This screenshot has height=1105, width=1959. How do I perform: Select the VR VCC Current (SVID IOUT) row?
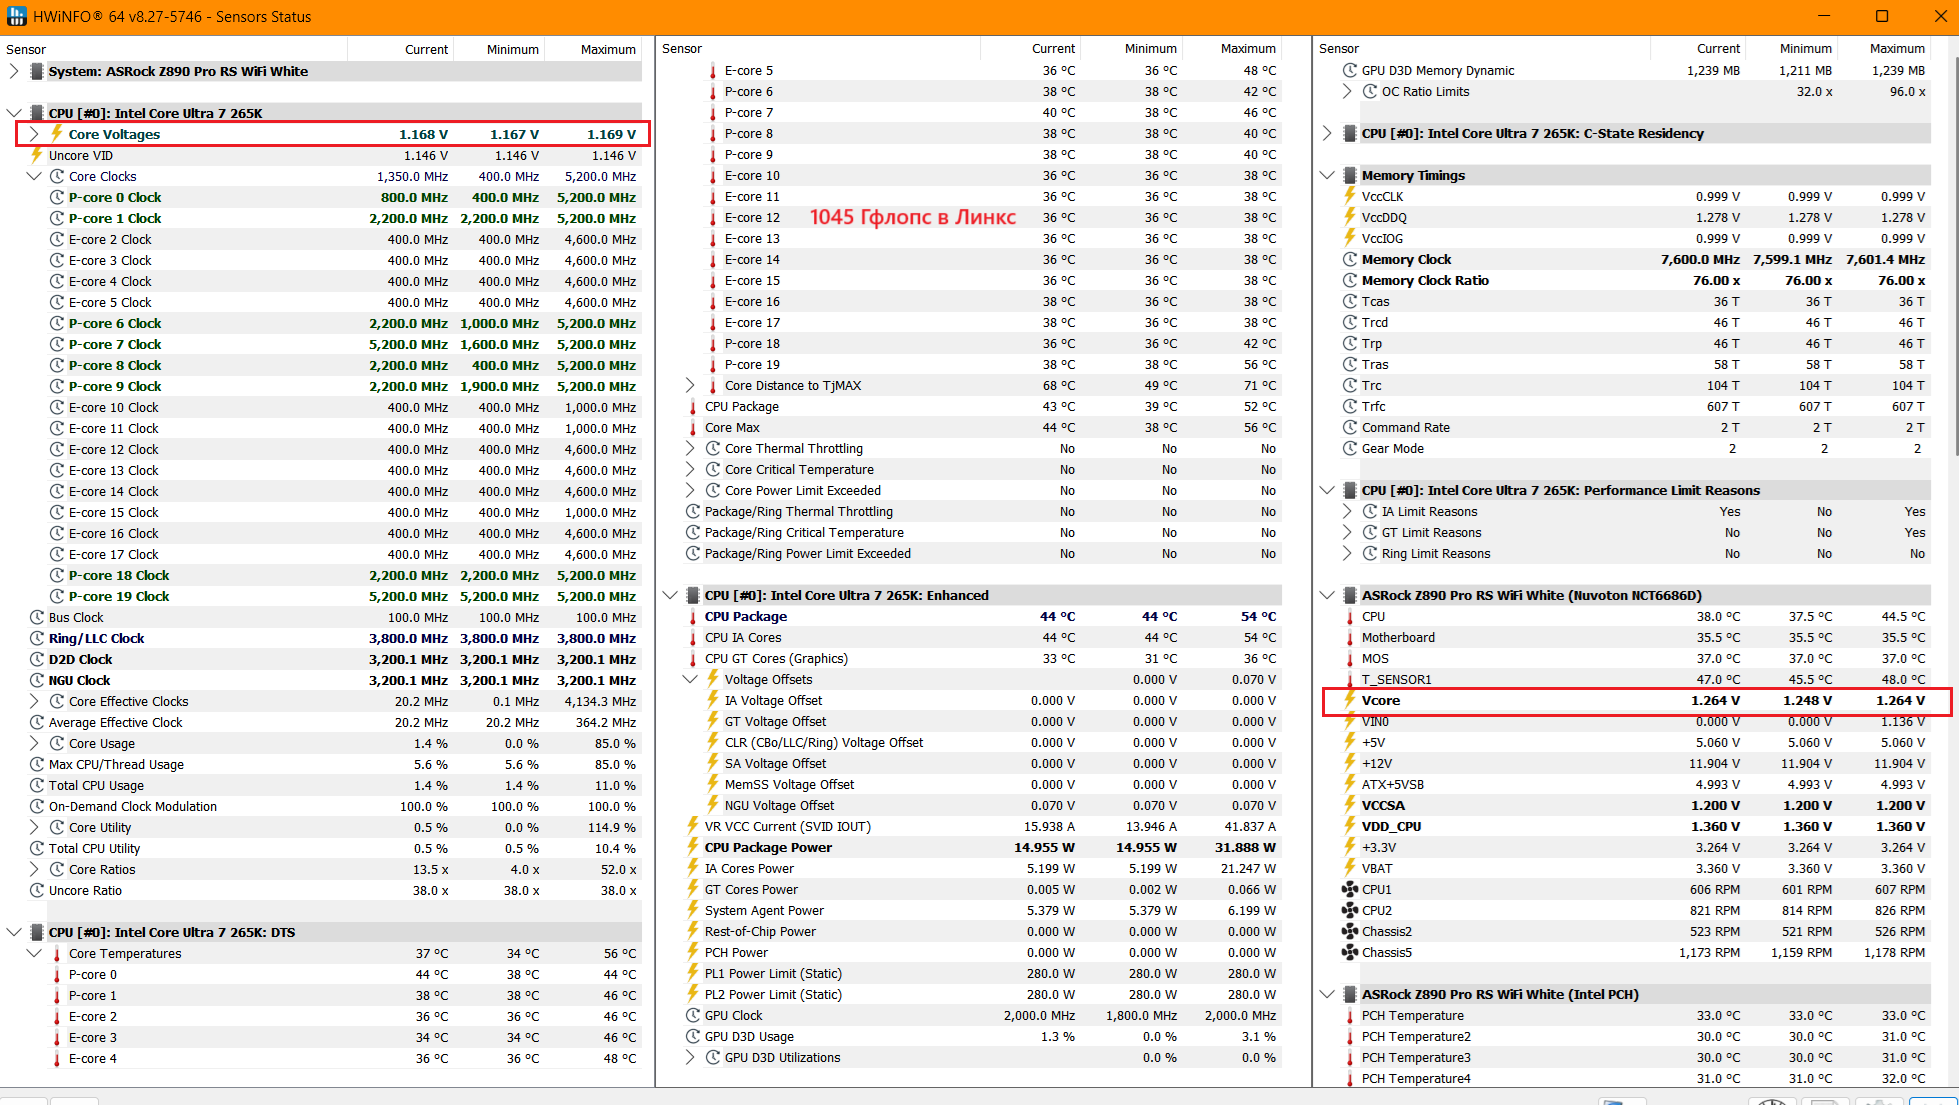787,826
